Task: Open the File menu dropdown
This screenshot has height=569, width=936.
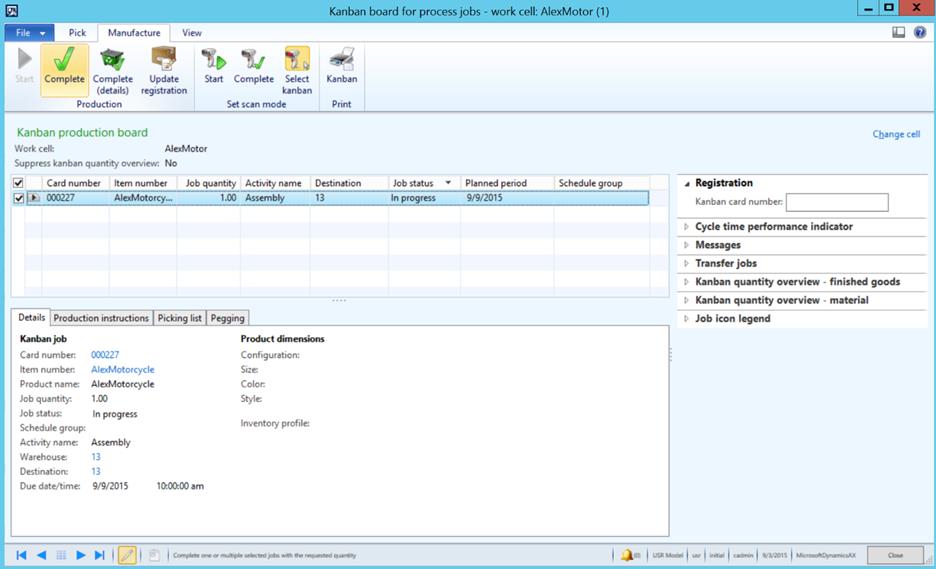Action: (x=29, y=33)
